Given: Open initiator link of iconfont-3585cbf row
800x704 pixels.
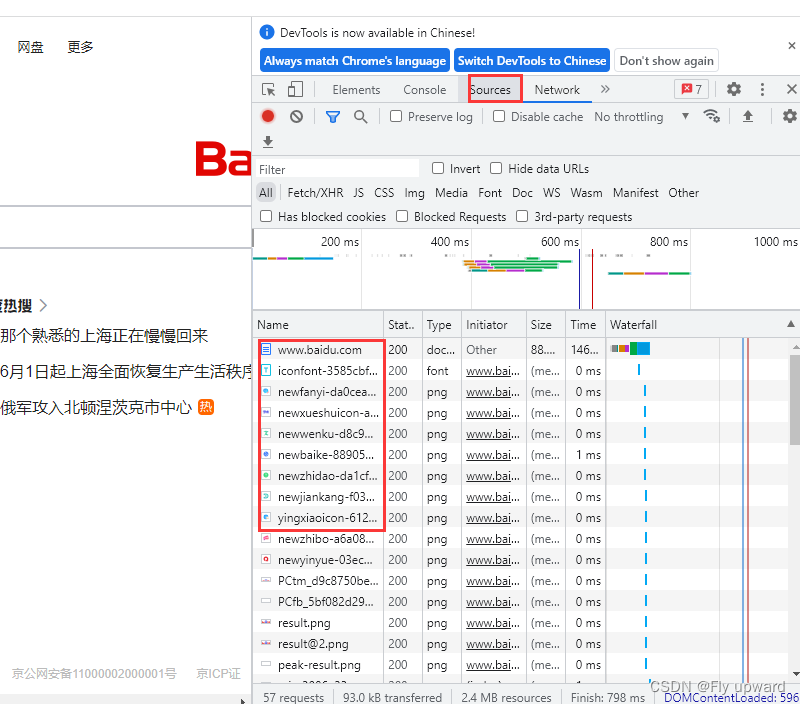Looking at the screenshot, I should click(493, 371).
